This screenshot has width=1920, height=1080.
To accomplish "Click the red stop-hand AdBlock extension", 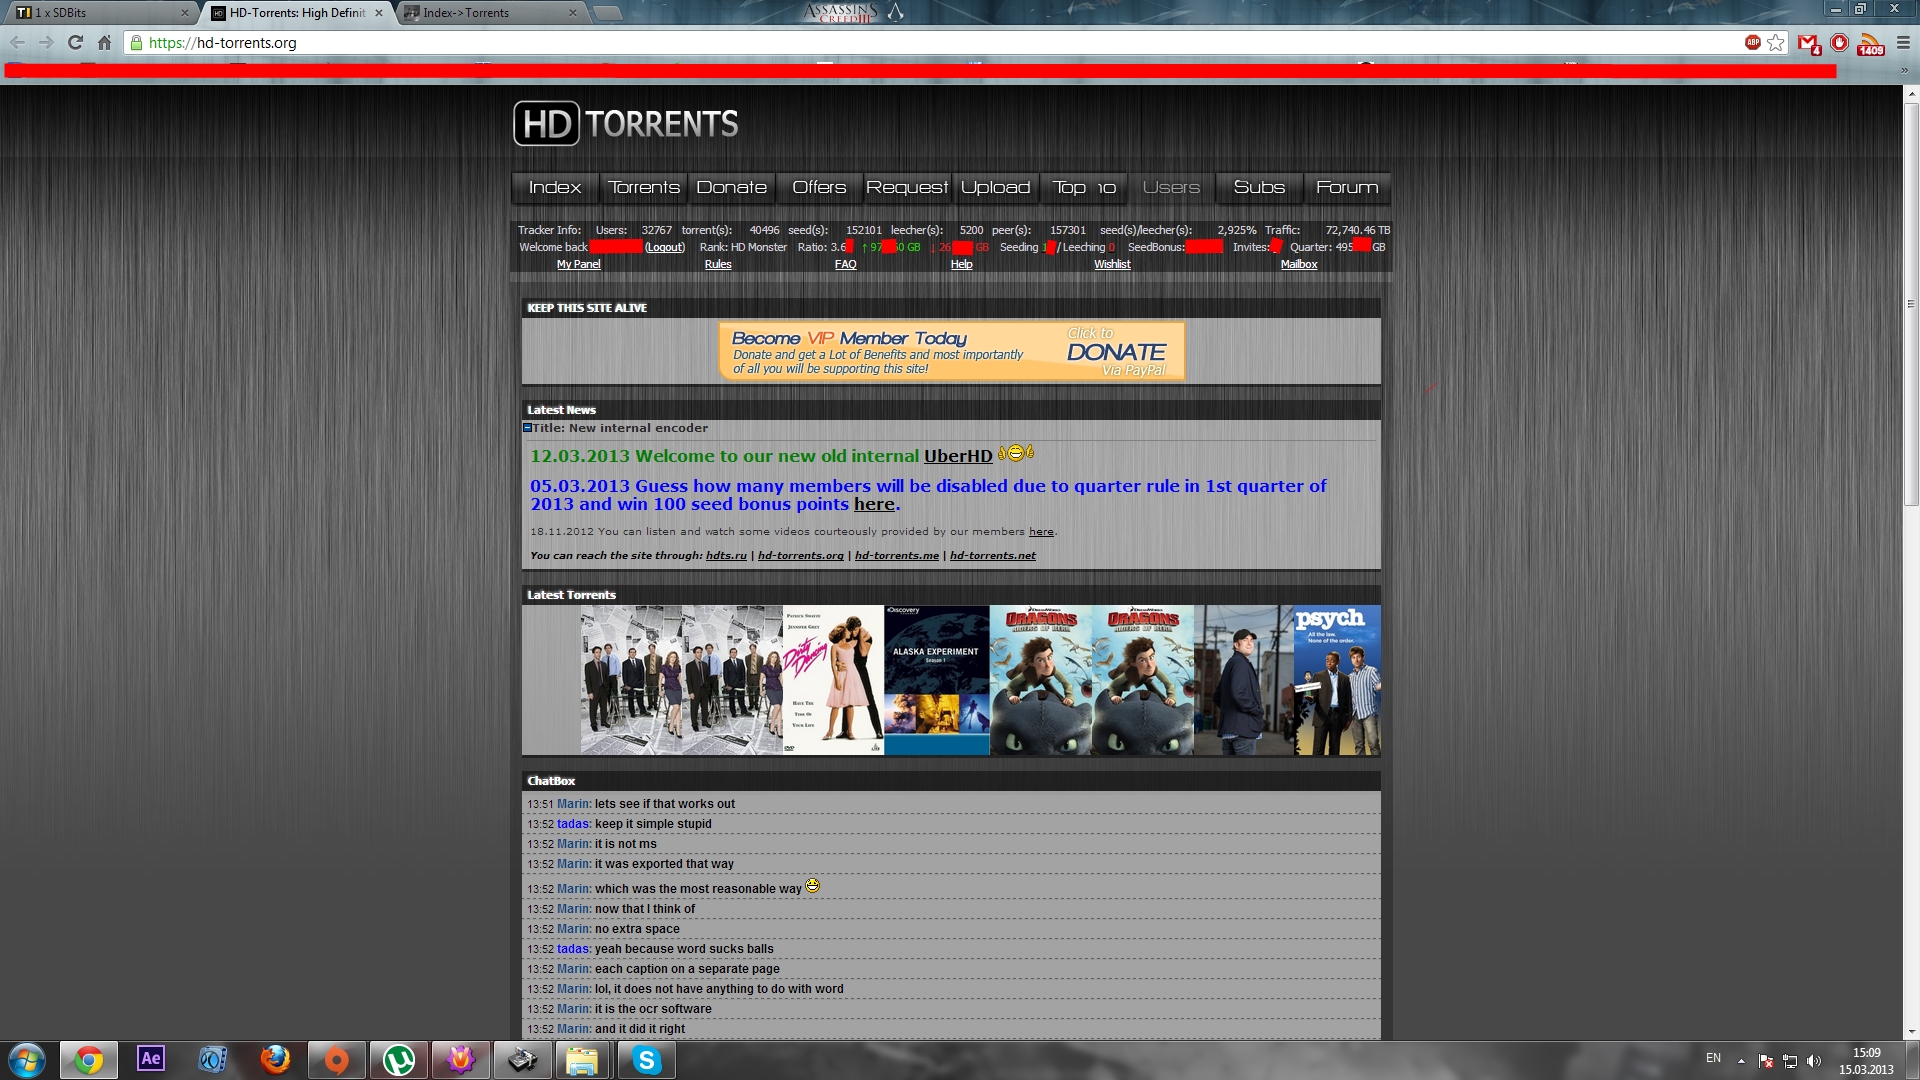I will tap(1839, 42).
